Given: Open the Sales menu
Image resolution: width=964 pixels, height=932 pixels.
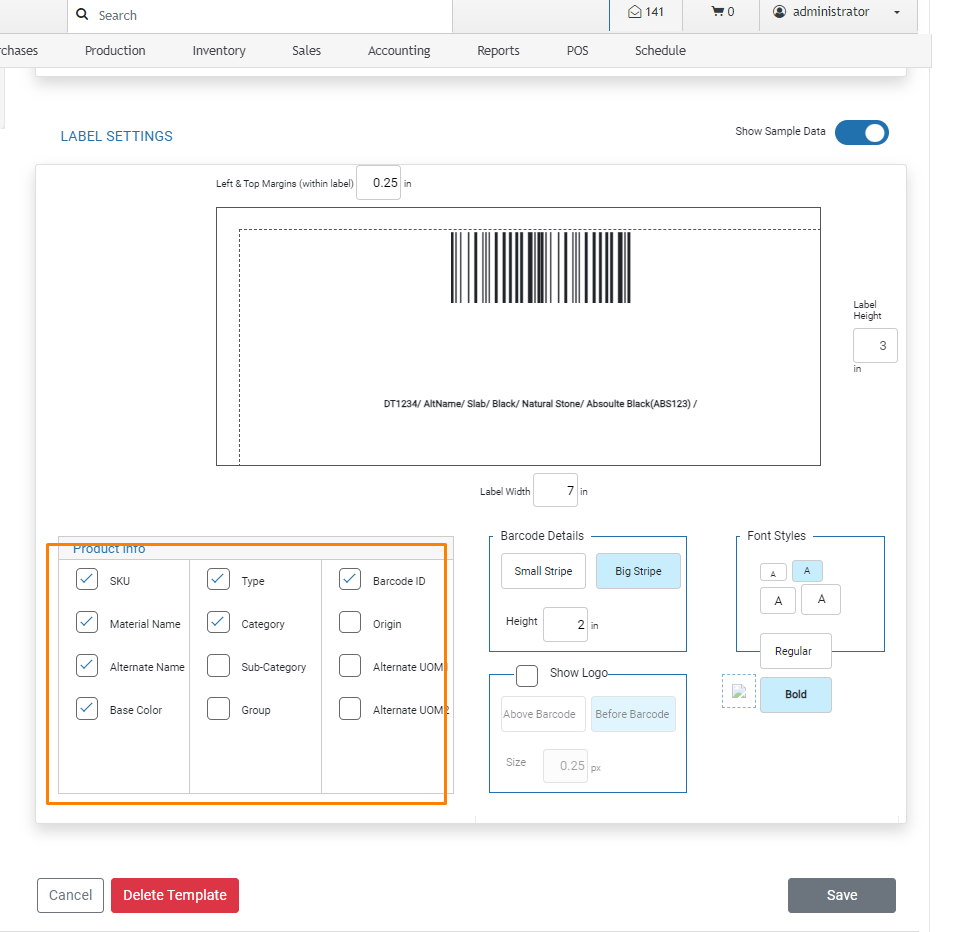Looking at the screenshot, I should coord(306,50).
